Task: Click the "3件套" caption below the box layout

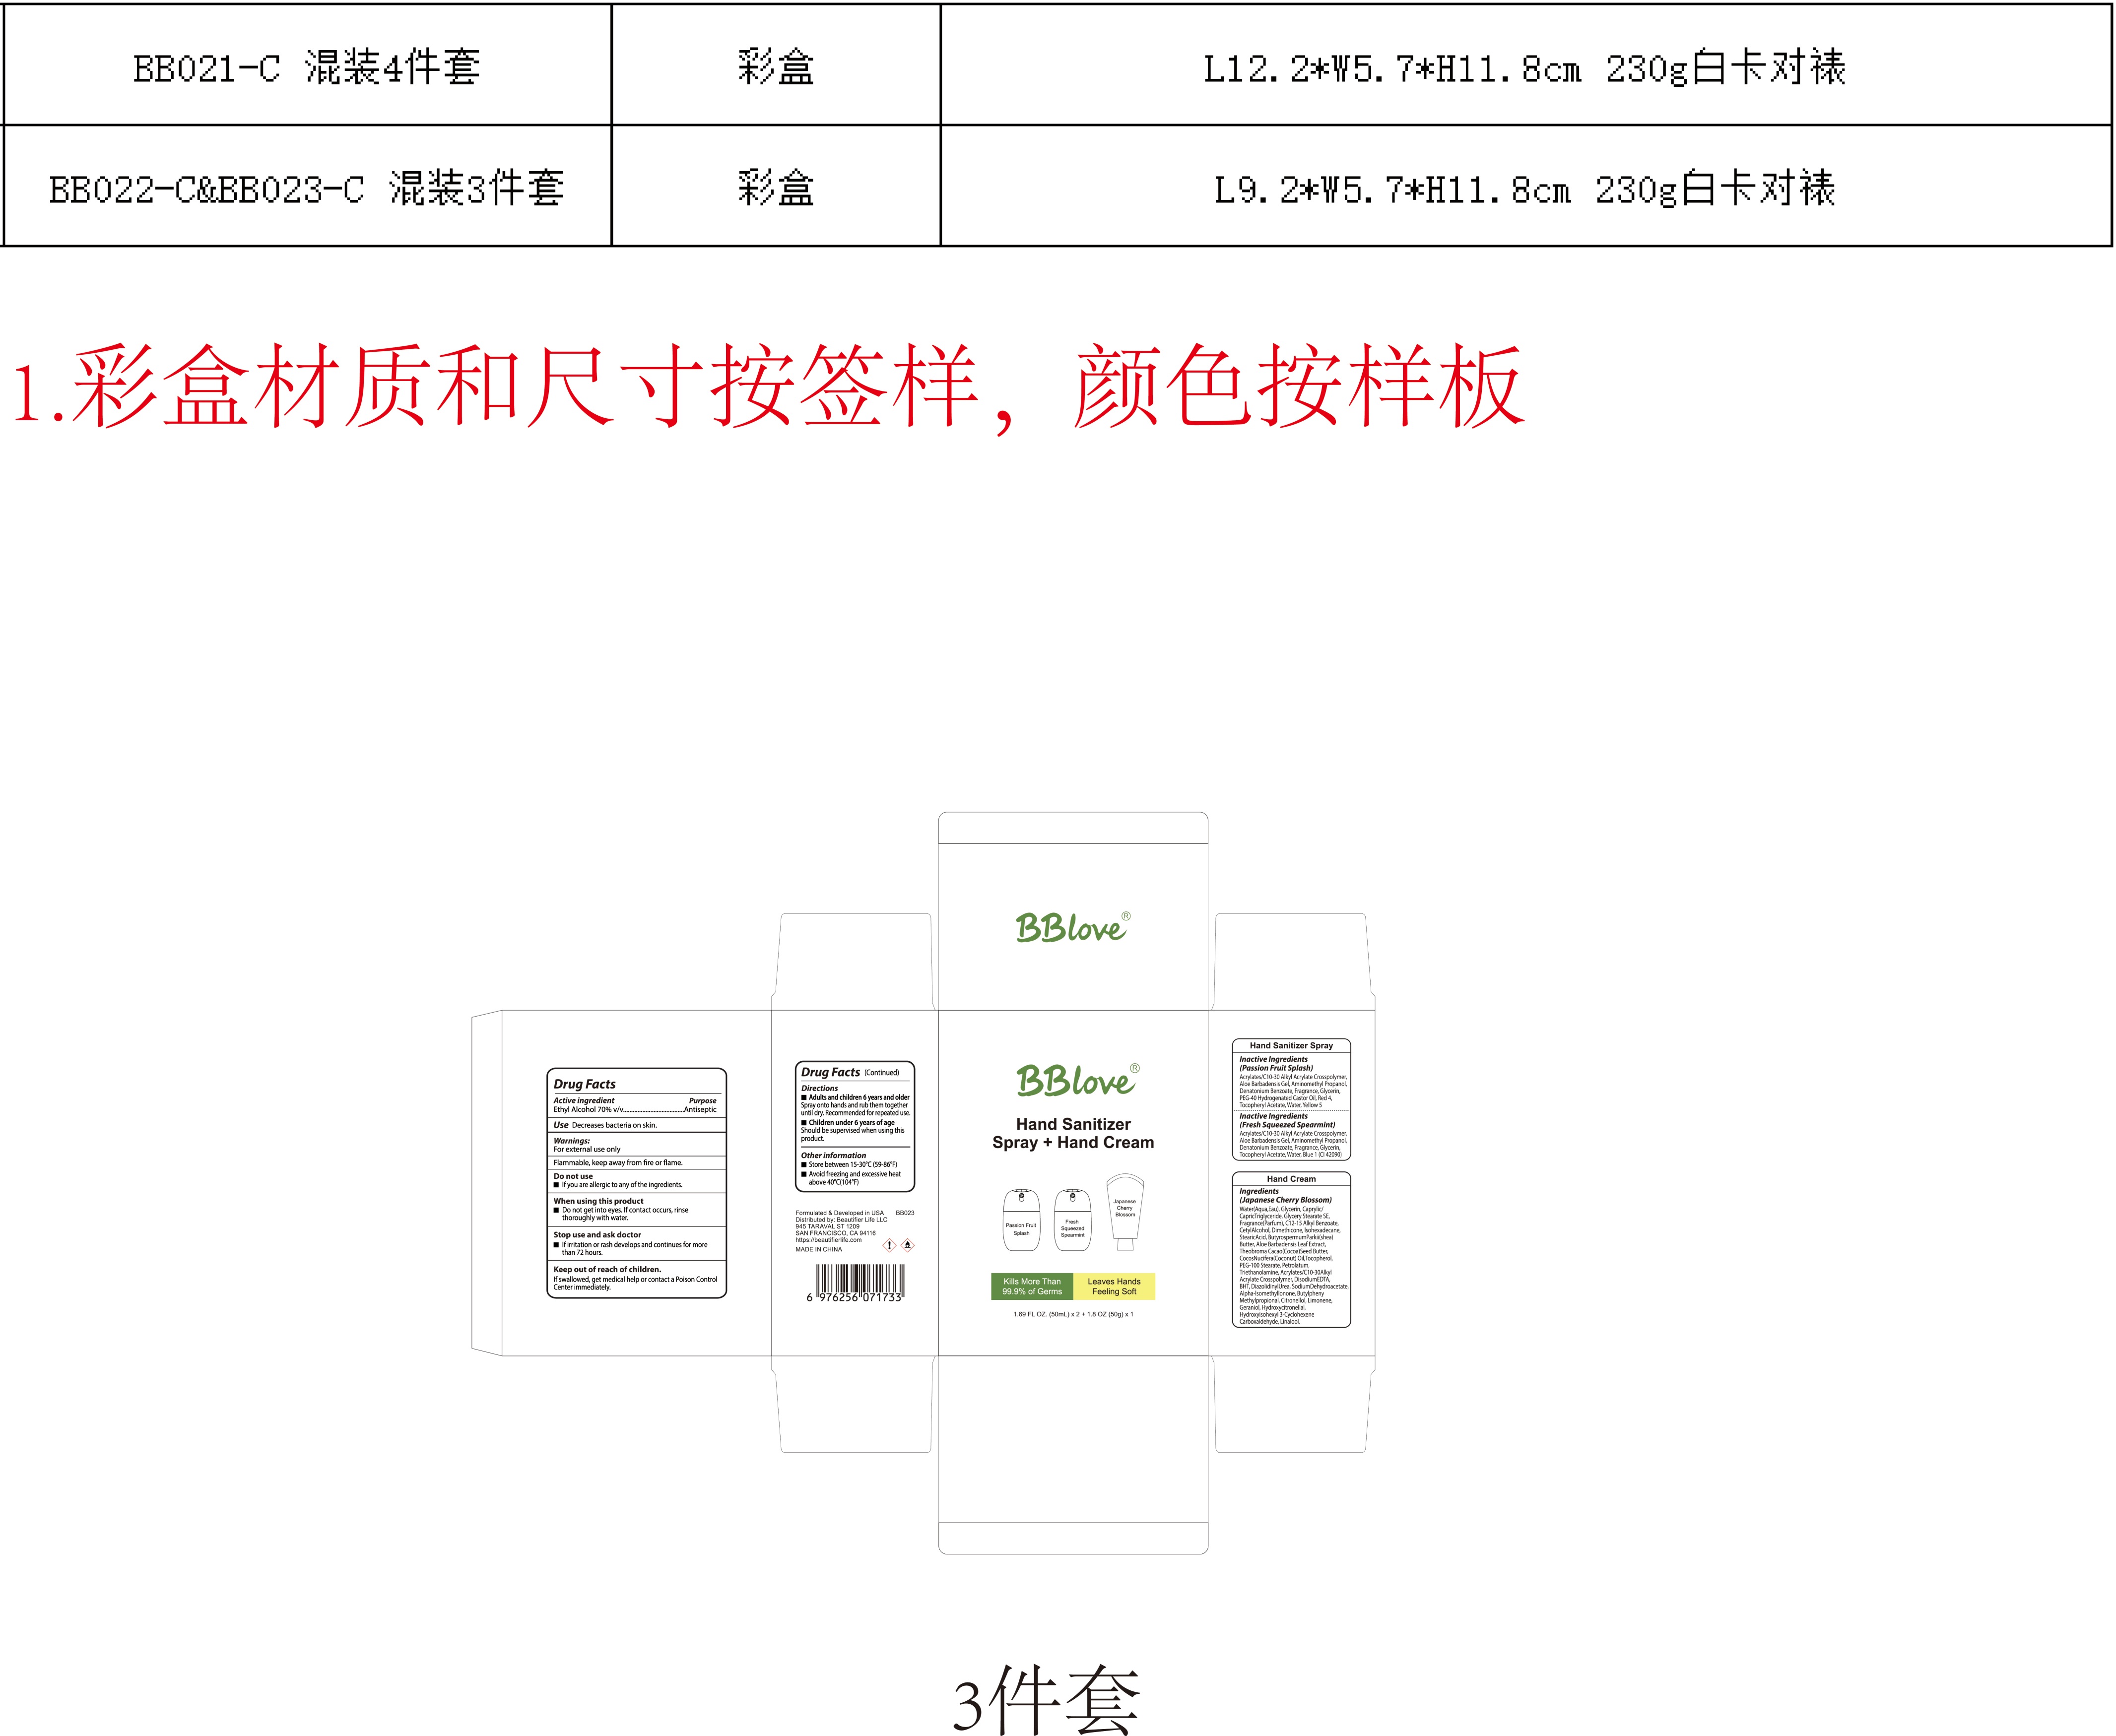Action: (x=1046, y=1699)
